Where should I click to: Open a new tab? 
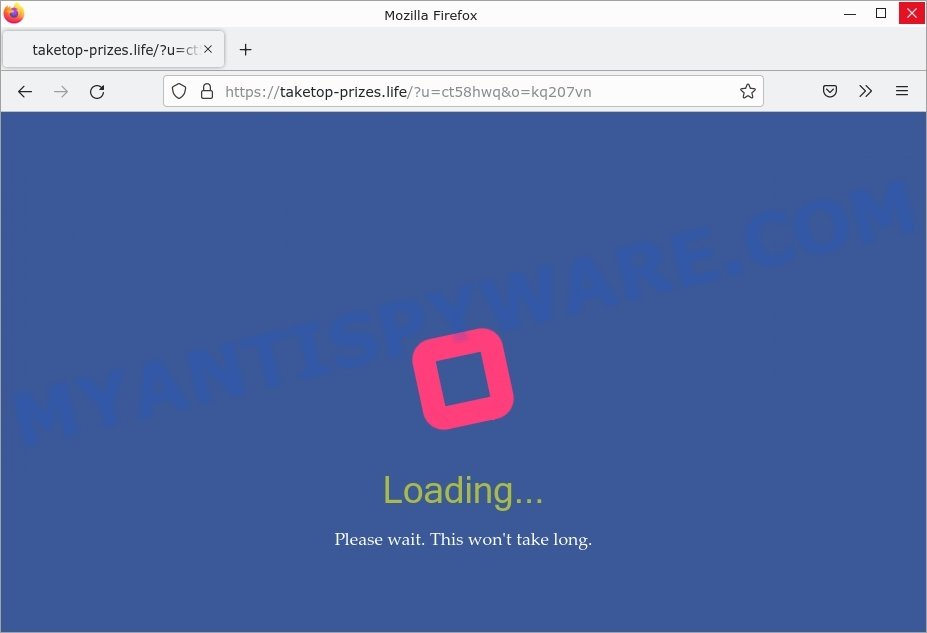[245, 50]
